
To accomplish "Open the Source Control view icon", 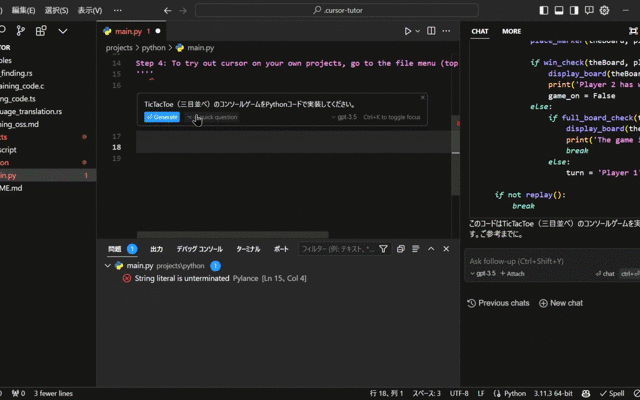I will tap(20, 31).
